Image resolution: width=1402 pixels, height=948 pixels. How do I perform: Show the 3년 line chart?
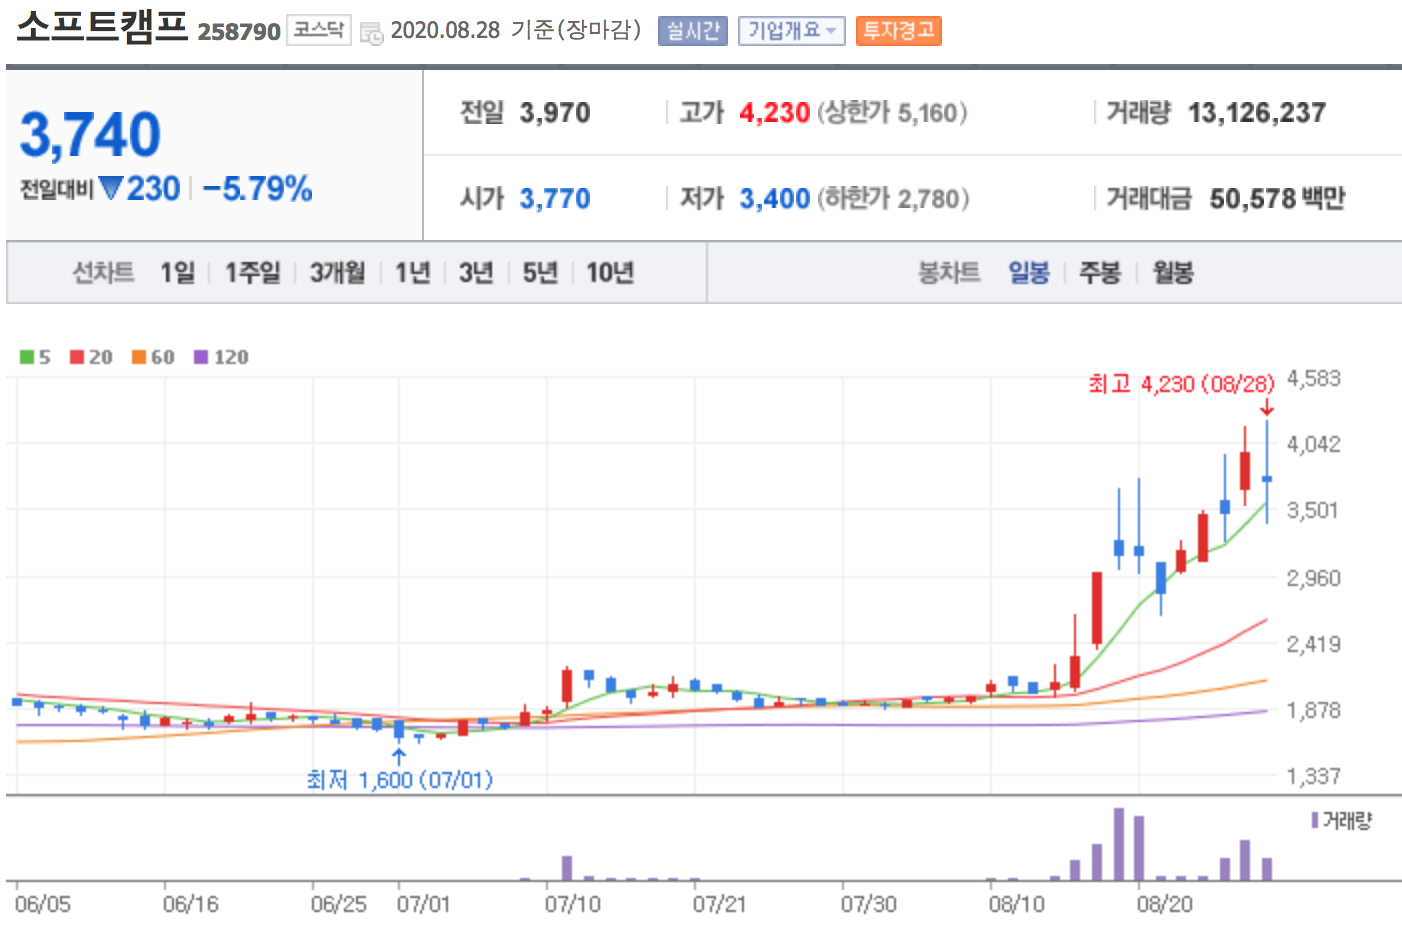click(477, 272)
